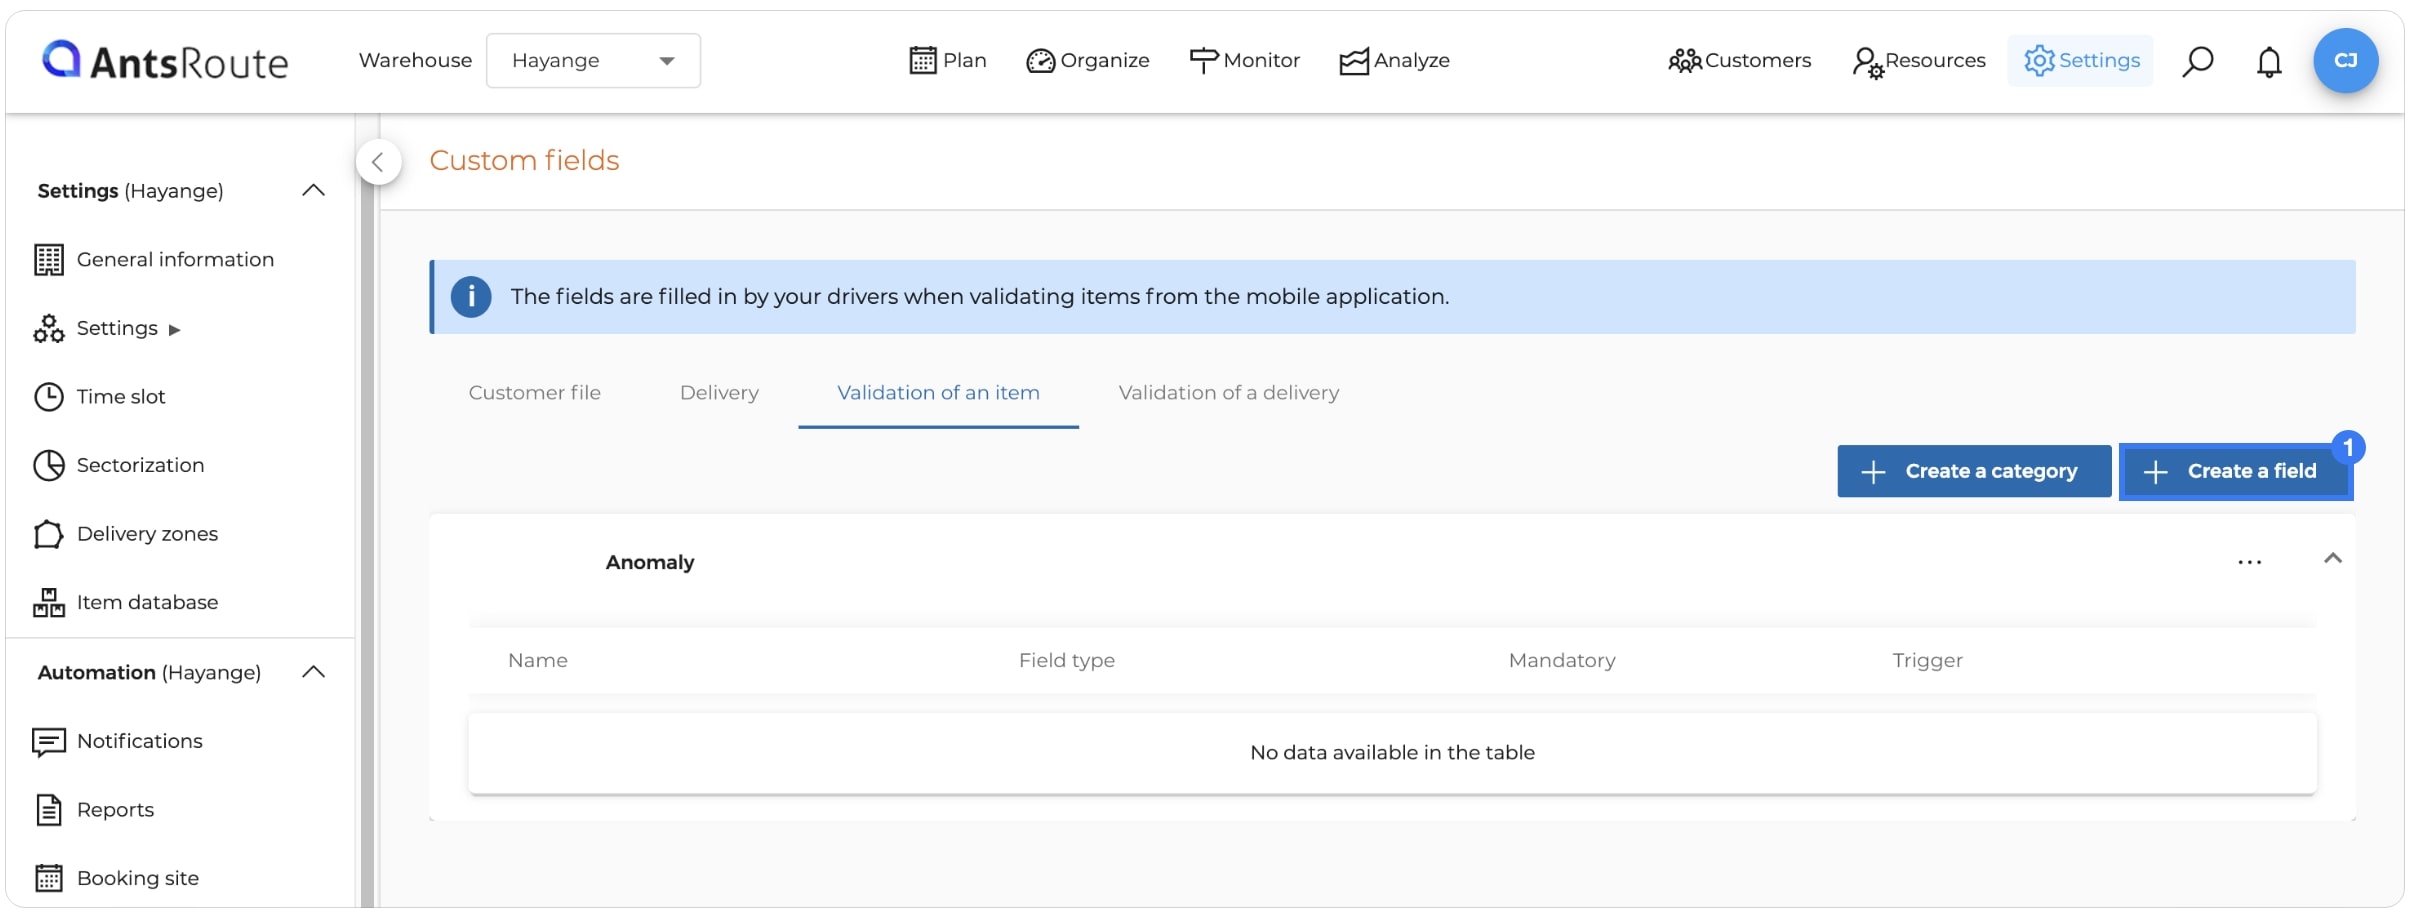Screen dimensions: 2410x918
Task: Click the Anomaly category title
Action: point(650,563)
